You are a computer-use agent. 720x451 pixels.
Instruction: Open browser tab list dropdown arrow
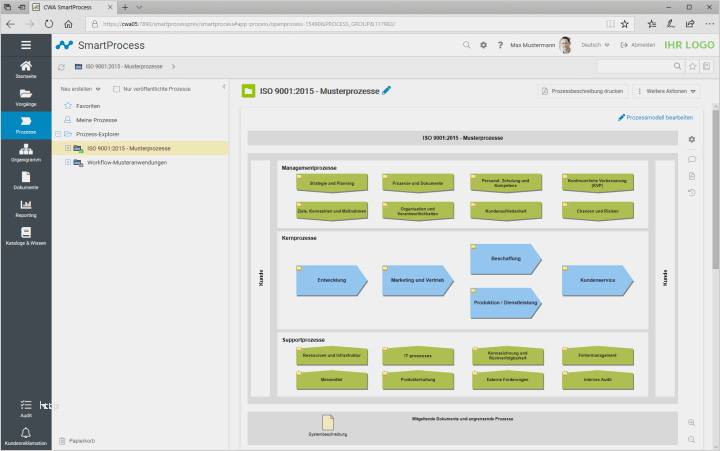pos(139,7)
